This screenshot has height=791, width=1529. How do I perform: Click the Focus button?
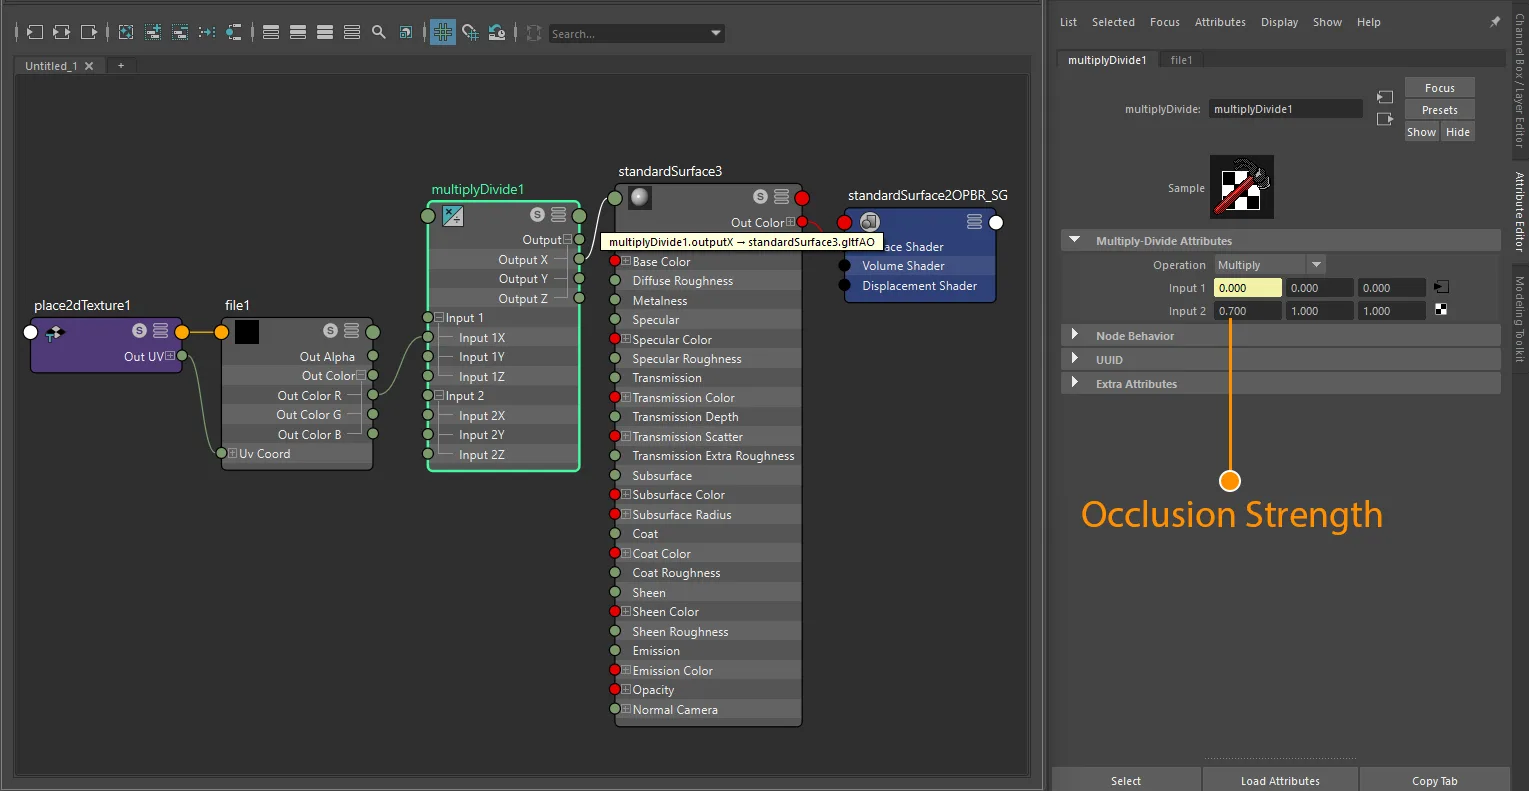[x=1440, y=88]
